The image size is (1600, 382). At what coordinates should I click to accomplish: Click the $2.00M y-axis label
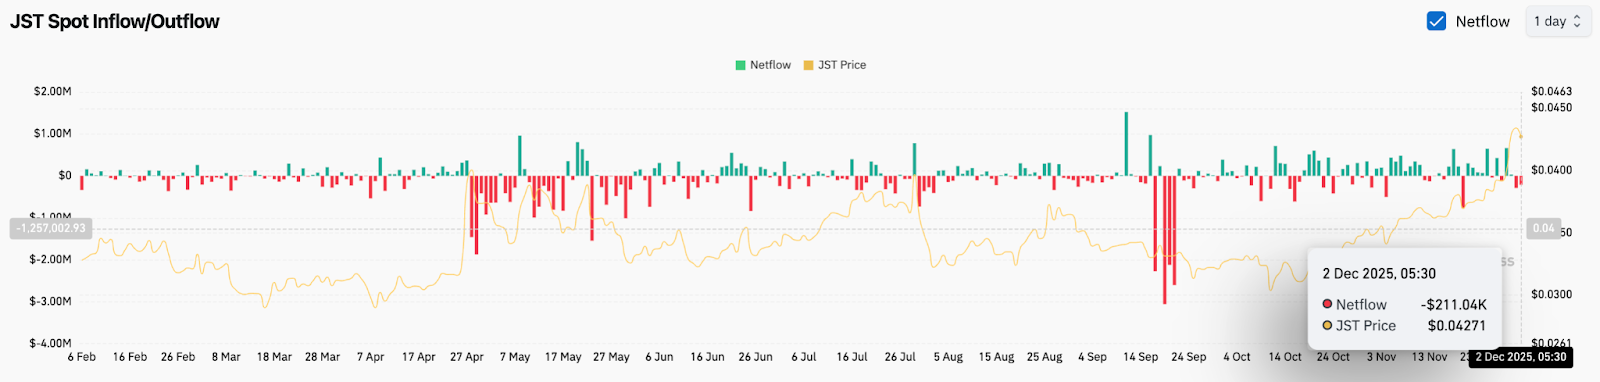pyautogui.click(x=53, y=91)
